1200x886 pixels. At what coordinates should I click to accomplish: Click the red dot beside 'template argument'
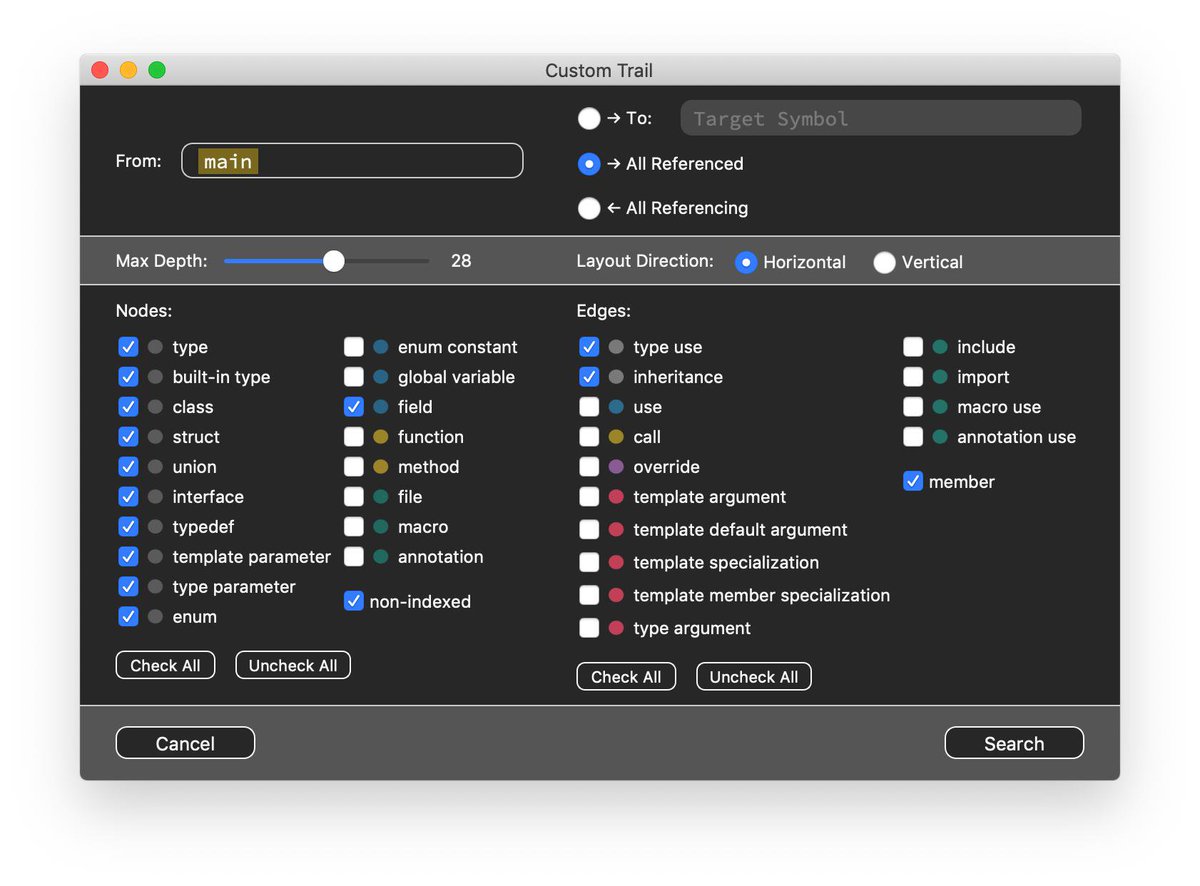(x=616, y=497)
